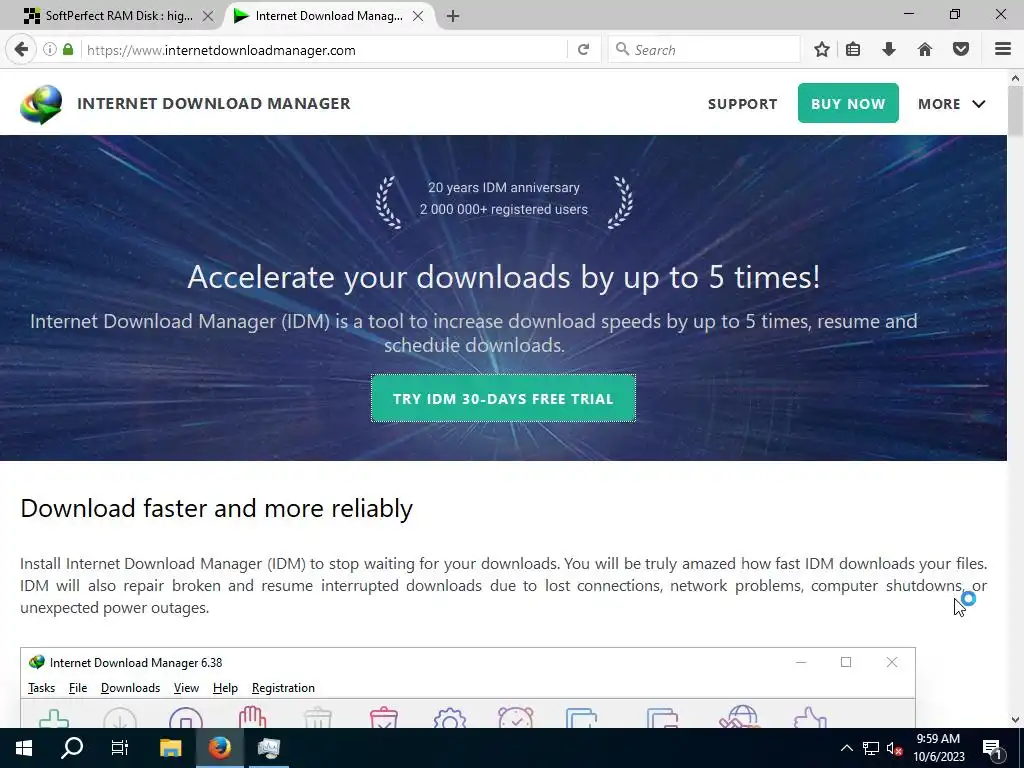The width and height of the screenshot is (1024, 768).
Task: Show bookmarks list icon in toolbar
Action: [853, 50]
